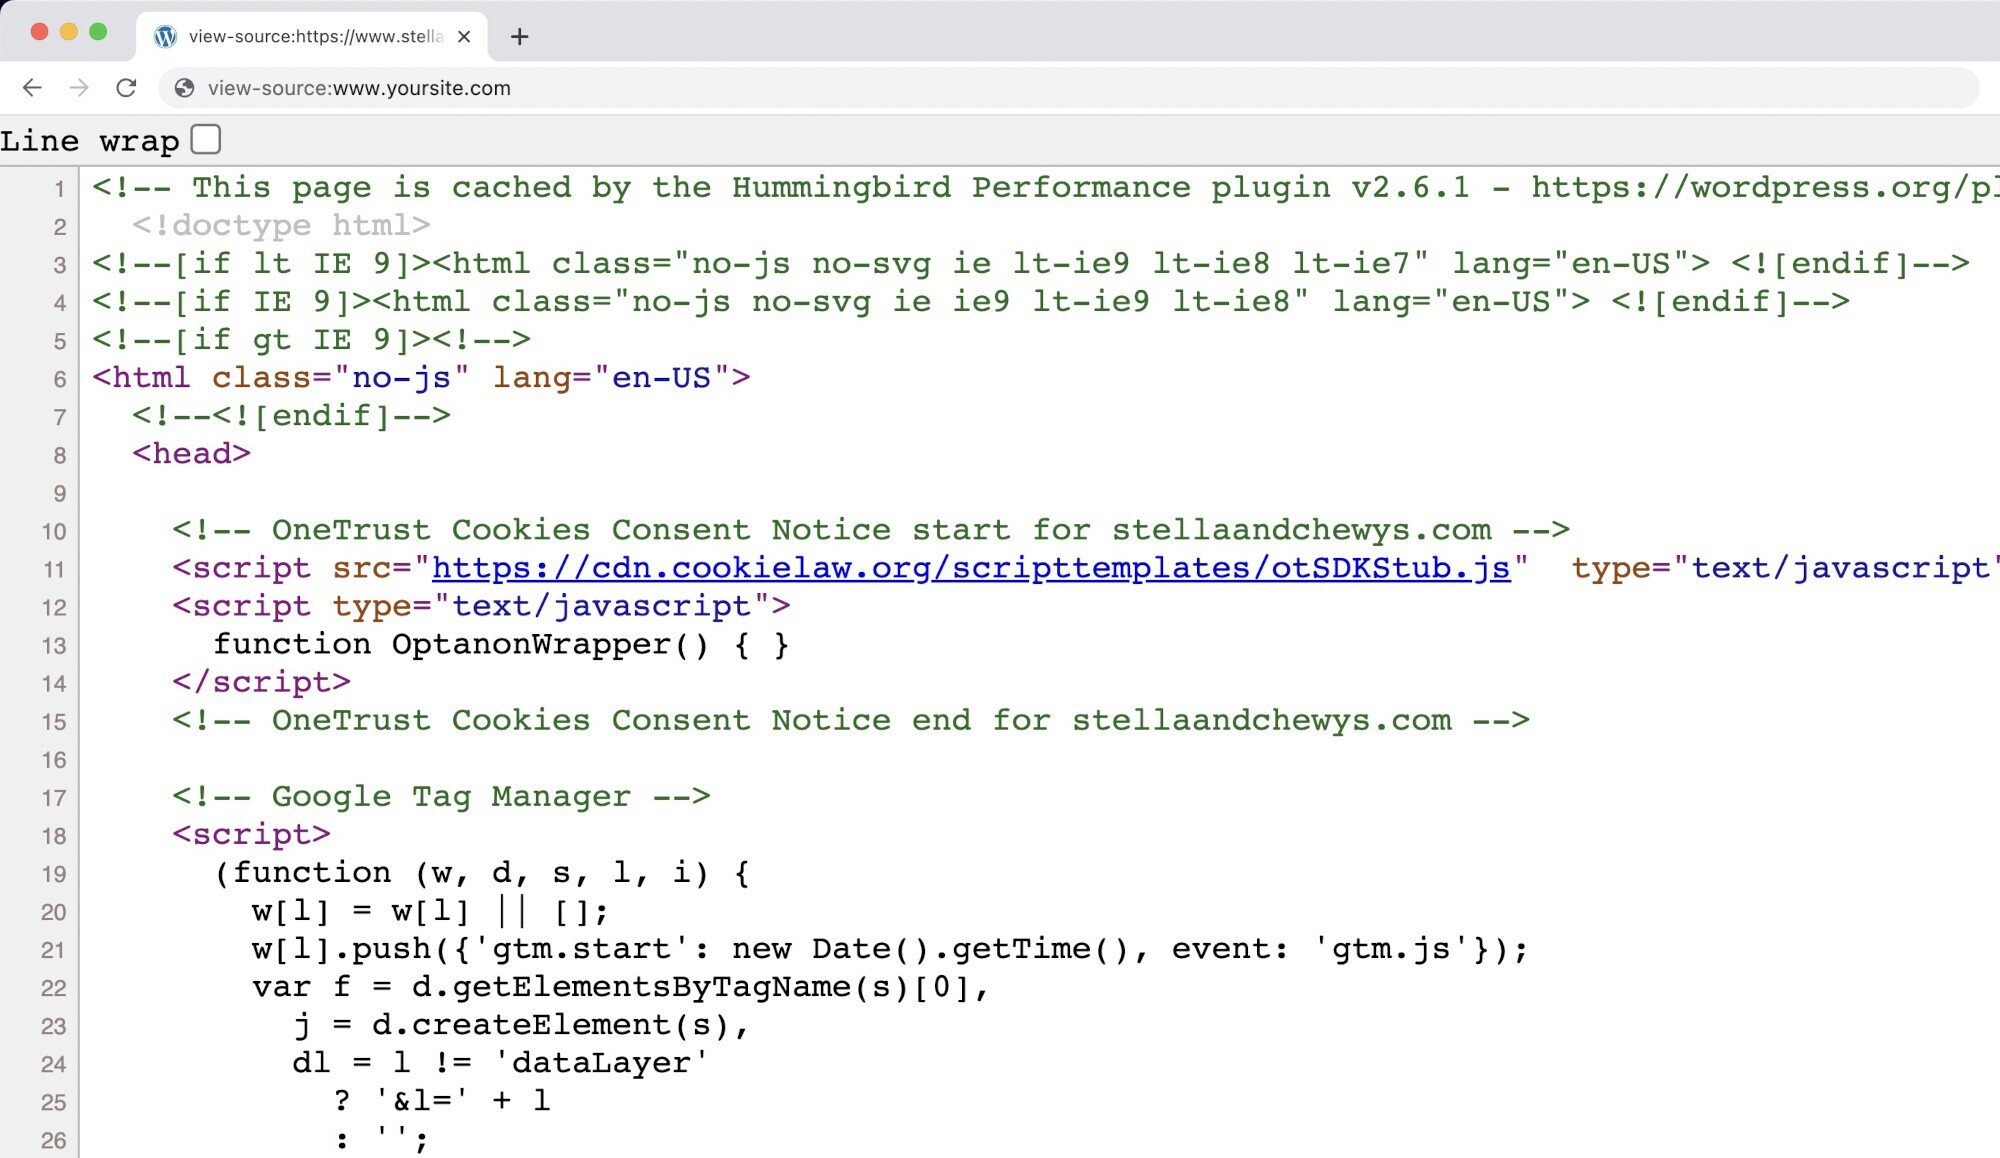Enable the Line wrap checkbox
The width and height of the screenshot is (2000, 1158).
click(206, 139)
